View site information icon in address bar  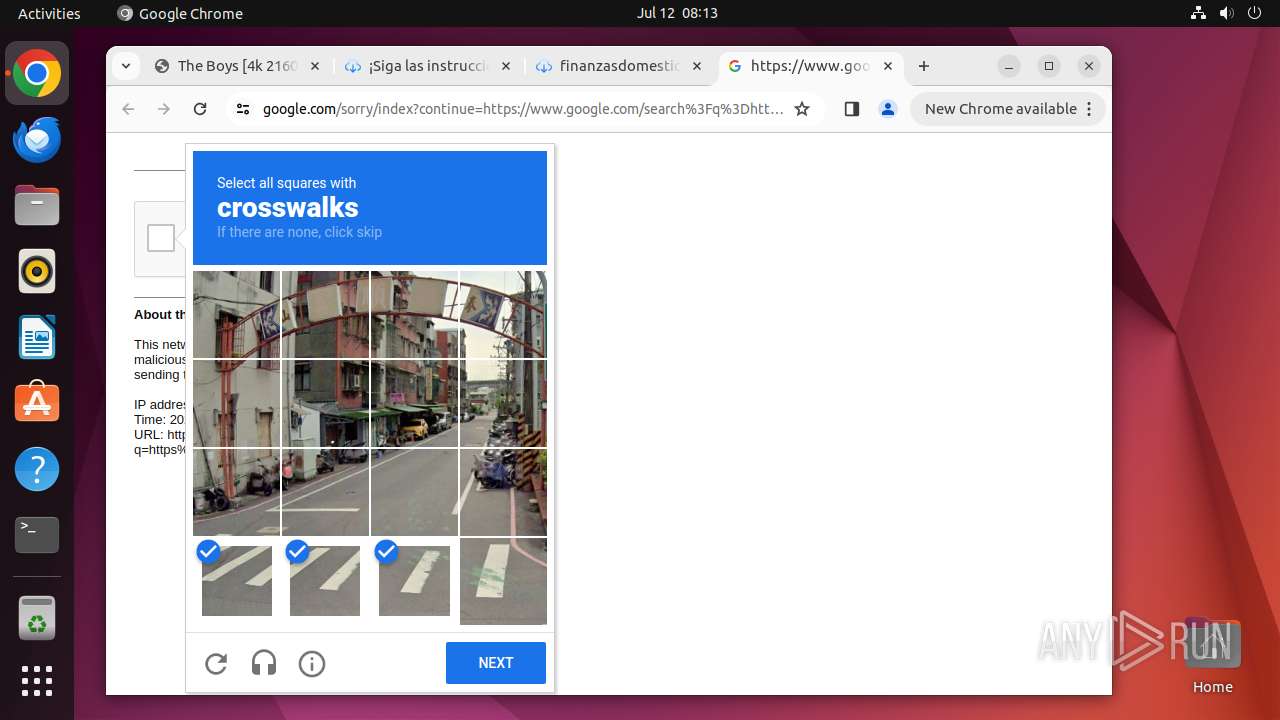(243, 109)
